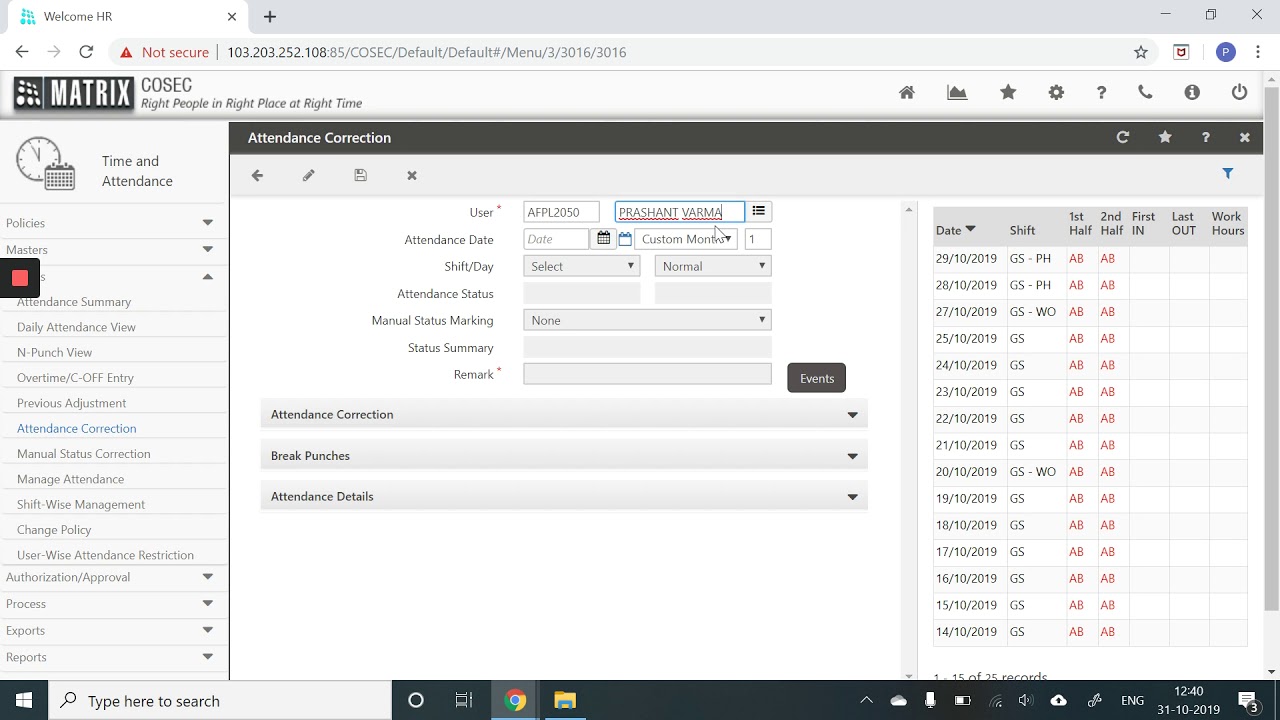Click the pencil edit toolbar icon
This screenshot has height=720, width=1280.
coord(309,175)
